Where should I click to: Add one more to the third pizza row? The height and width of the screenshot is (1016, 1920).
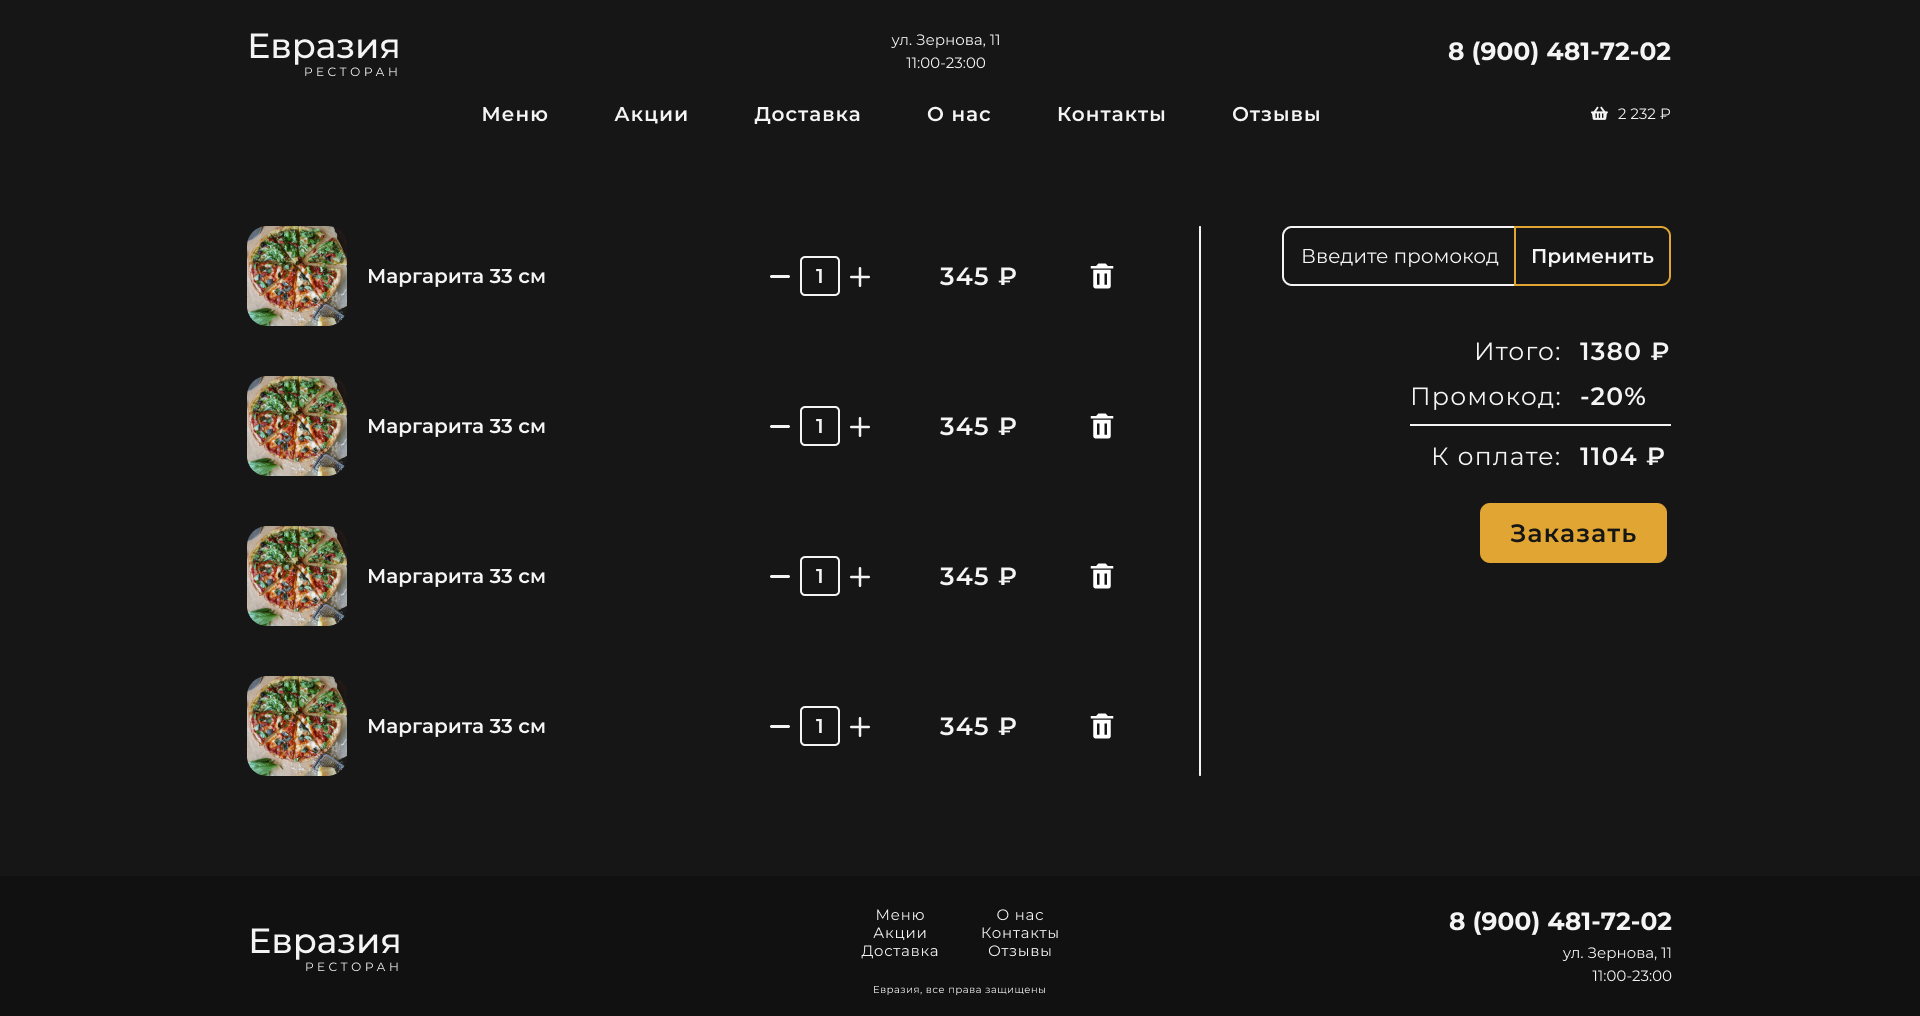(860, 577)
